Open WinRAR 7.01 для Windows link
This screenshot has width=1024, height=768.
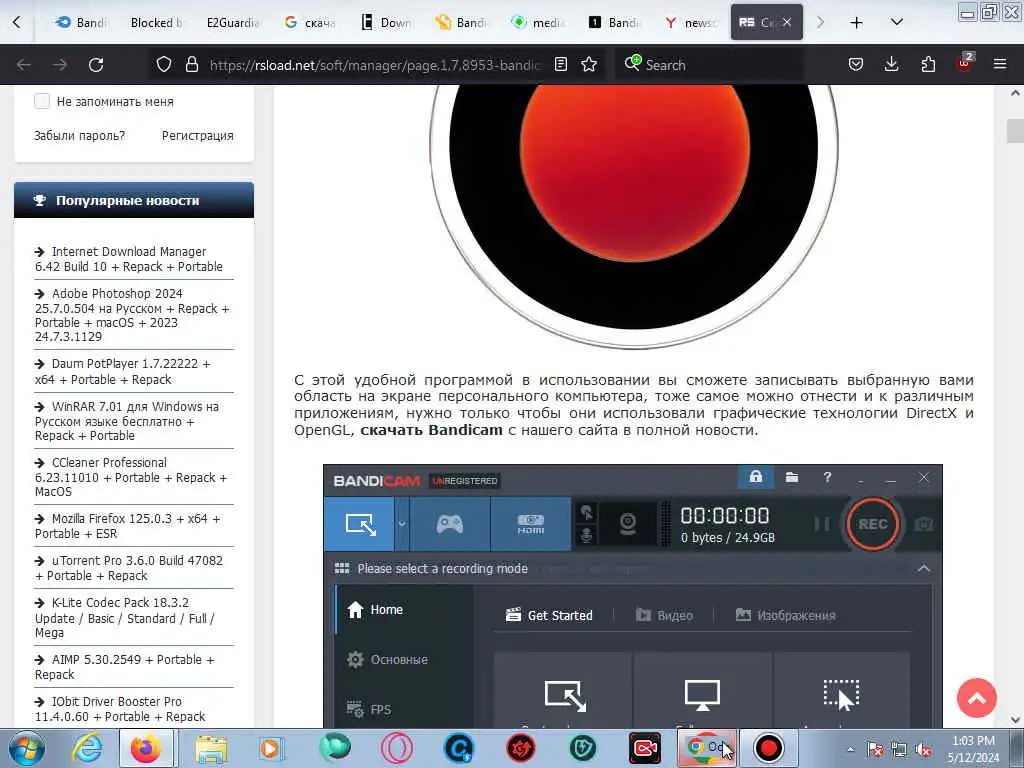[127, 421]
